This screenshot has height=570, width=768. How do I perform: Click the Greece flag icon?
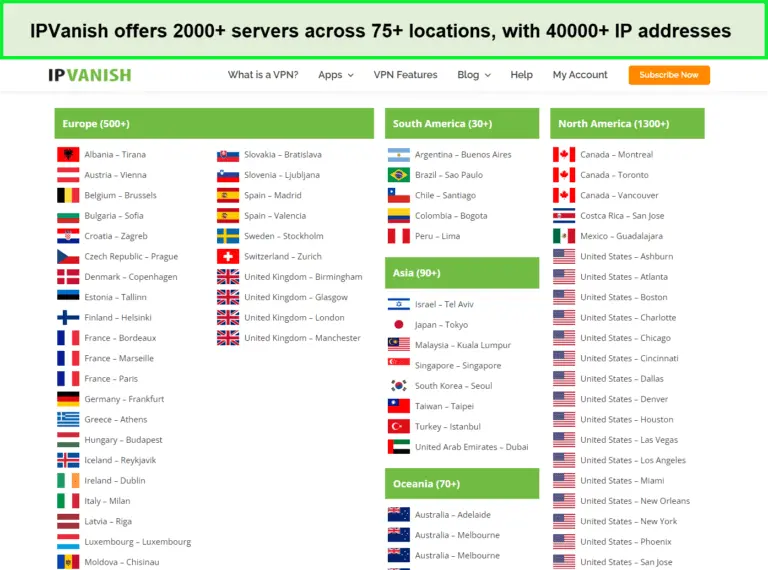click(68, 420)
